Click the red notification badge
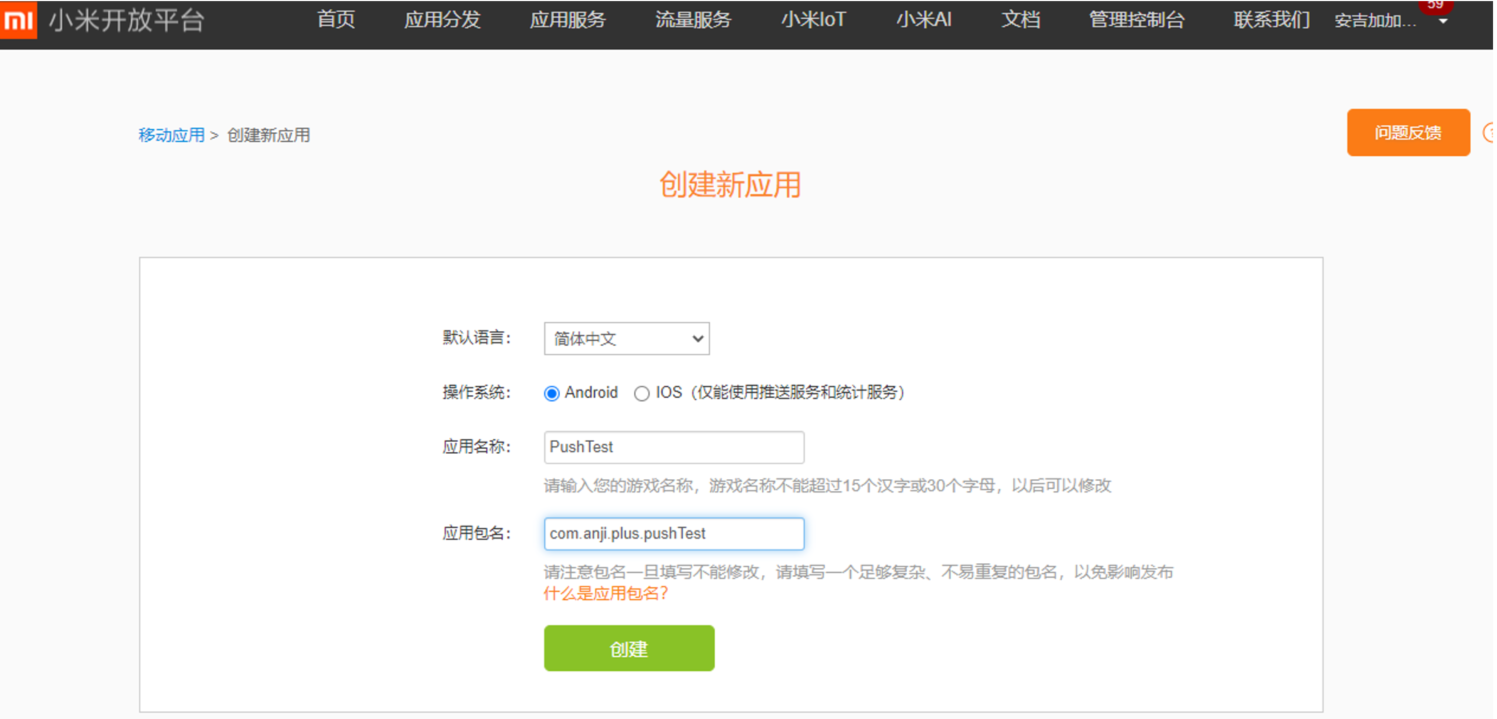Viewport: 1497px width, 719px height. point(1435,6)
